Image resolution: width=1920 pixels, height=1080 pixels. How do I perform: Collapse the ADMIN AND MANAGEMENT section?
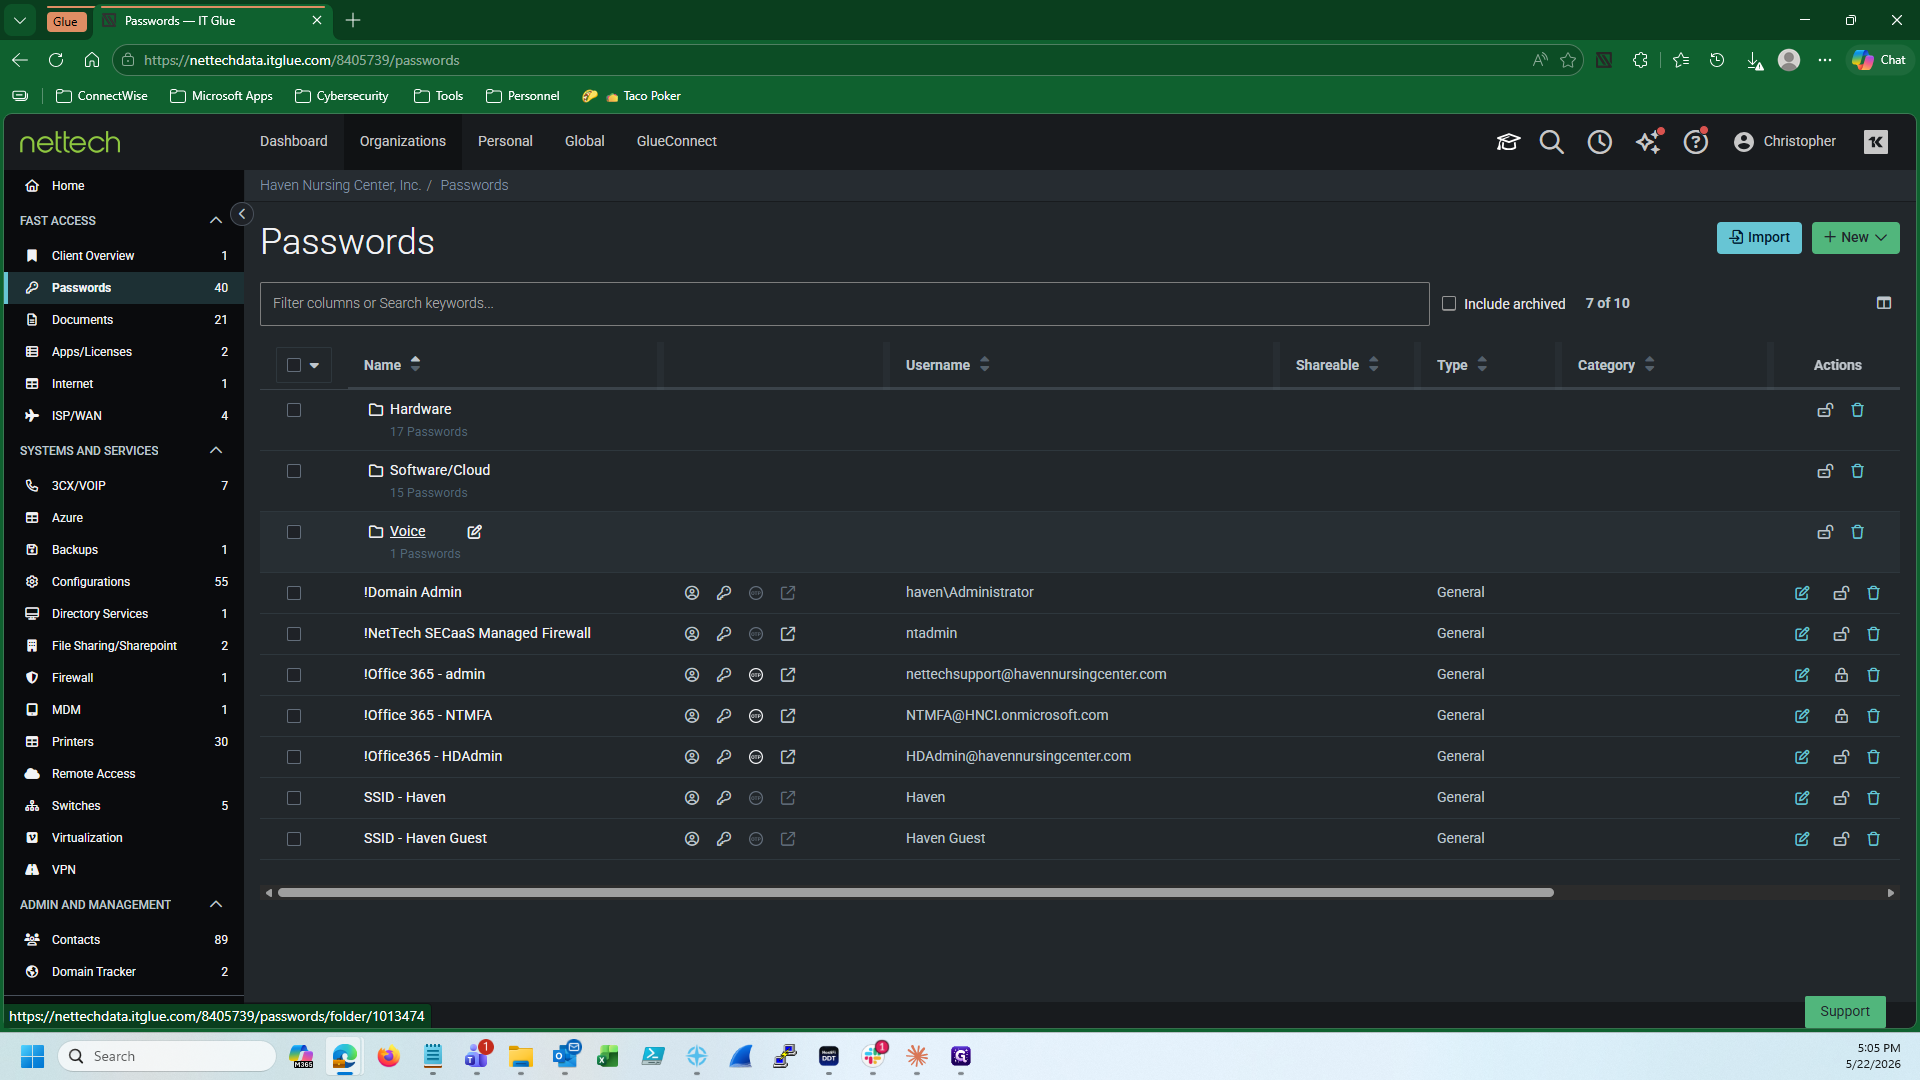pyautogui.click(x=215, y=904)
